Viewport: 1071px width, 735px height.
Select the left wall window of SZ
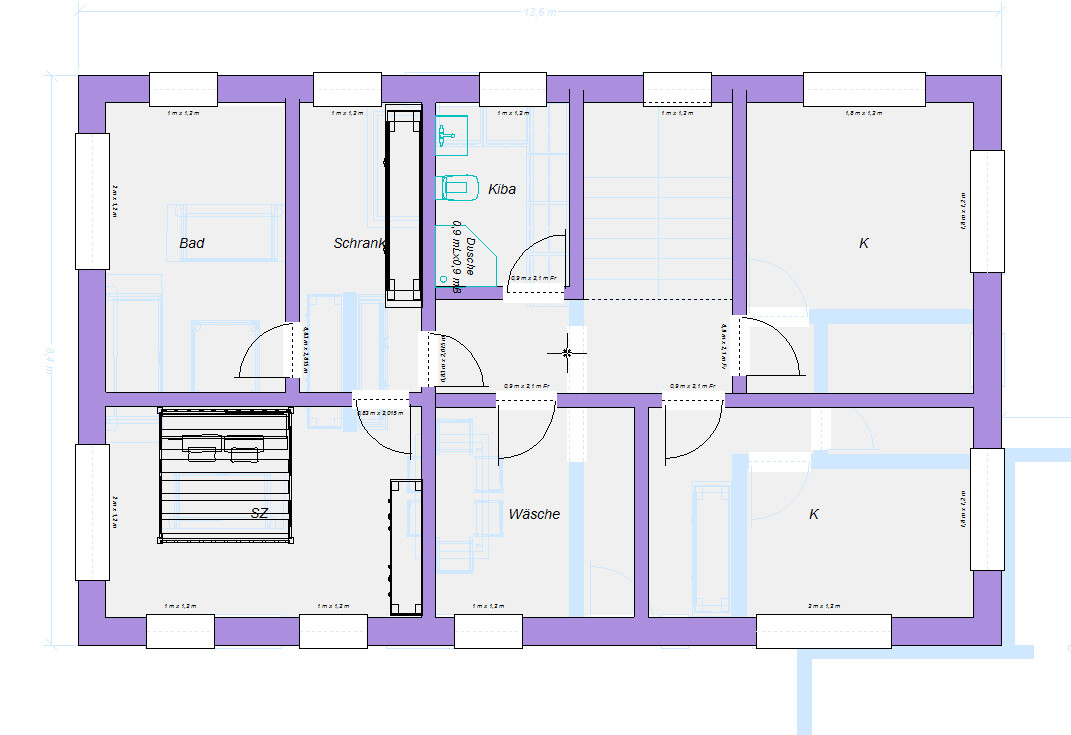point(92,512)
